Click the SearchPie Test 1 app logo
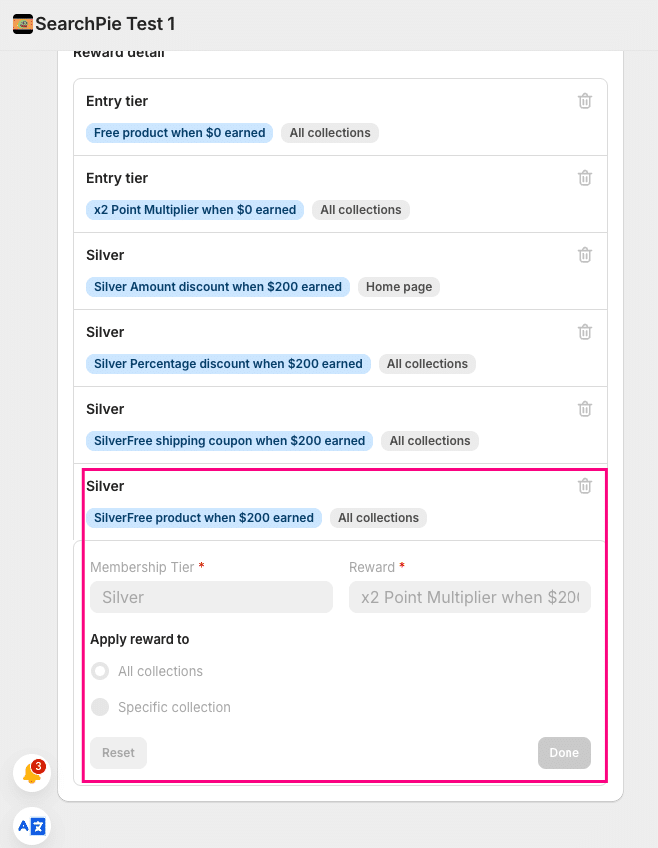 pos(23,24)
